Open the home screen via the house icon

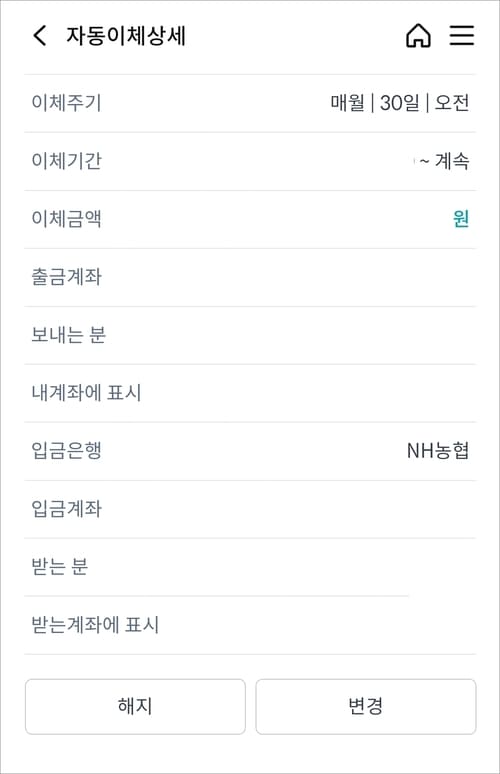418,36
